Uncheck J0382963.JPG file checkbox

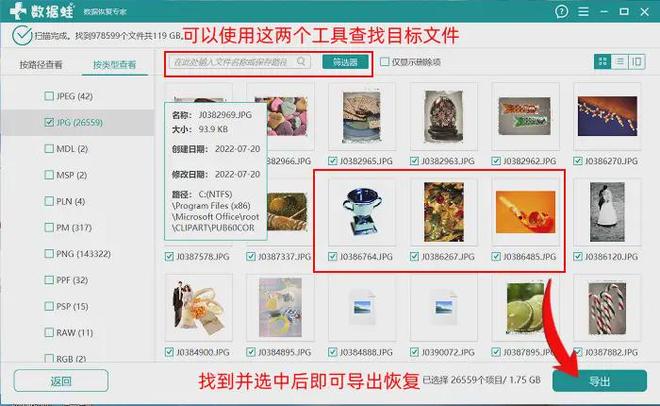(x=414, y=161)
